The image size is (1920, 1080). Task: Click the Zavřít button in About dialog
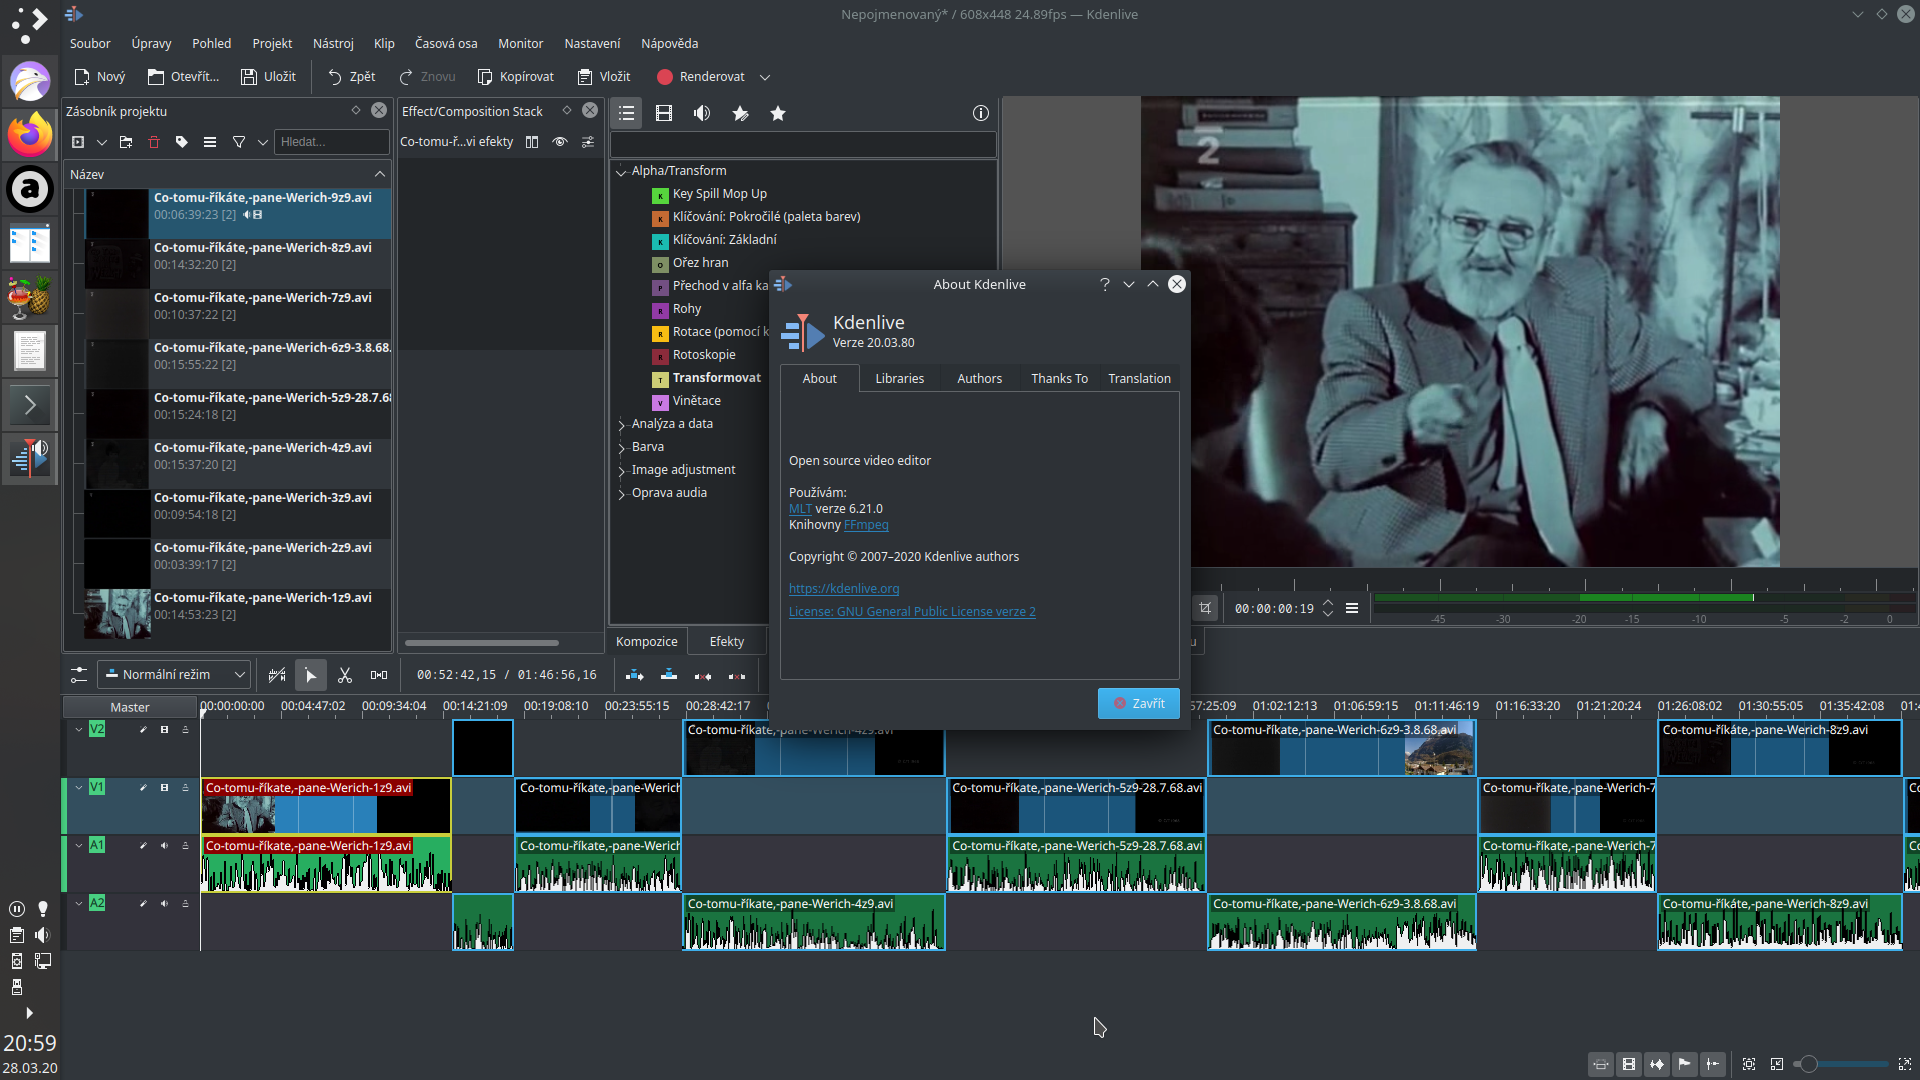[x=1138, y=703]
